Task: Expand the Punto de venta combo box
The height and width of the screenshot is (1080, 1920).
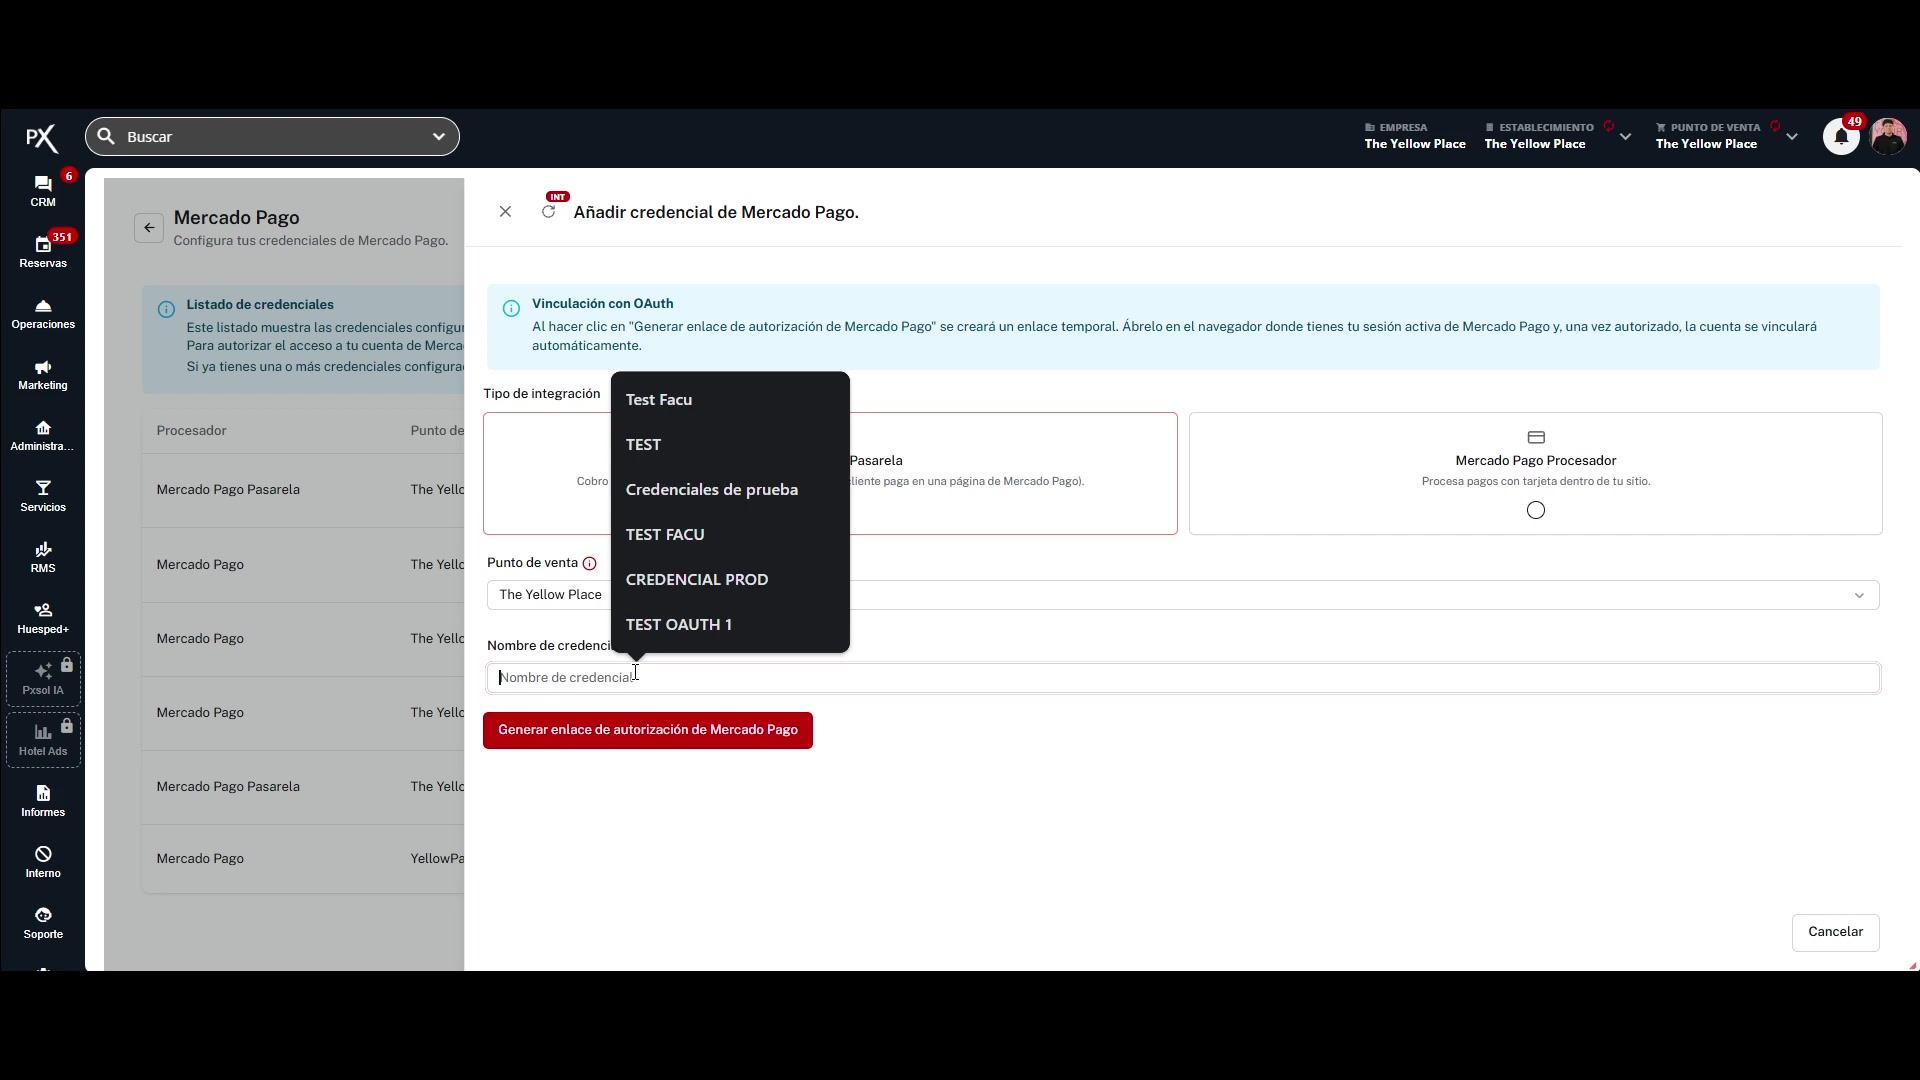Action: point(1183,595)
